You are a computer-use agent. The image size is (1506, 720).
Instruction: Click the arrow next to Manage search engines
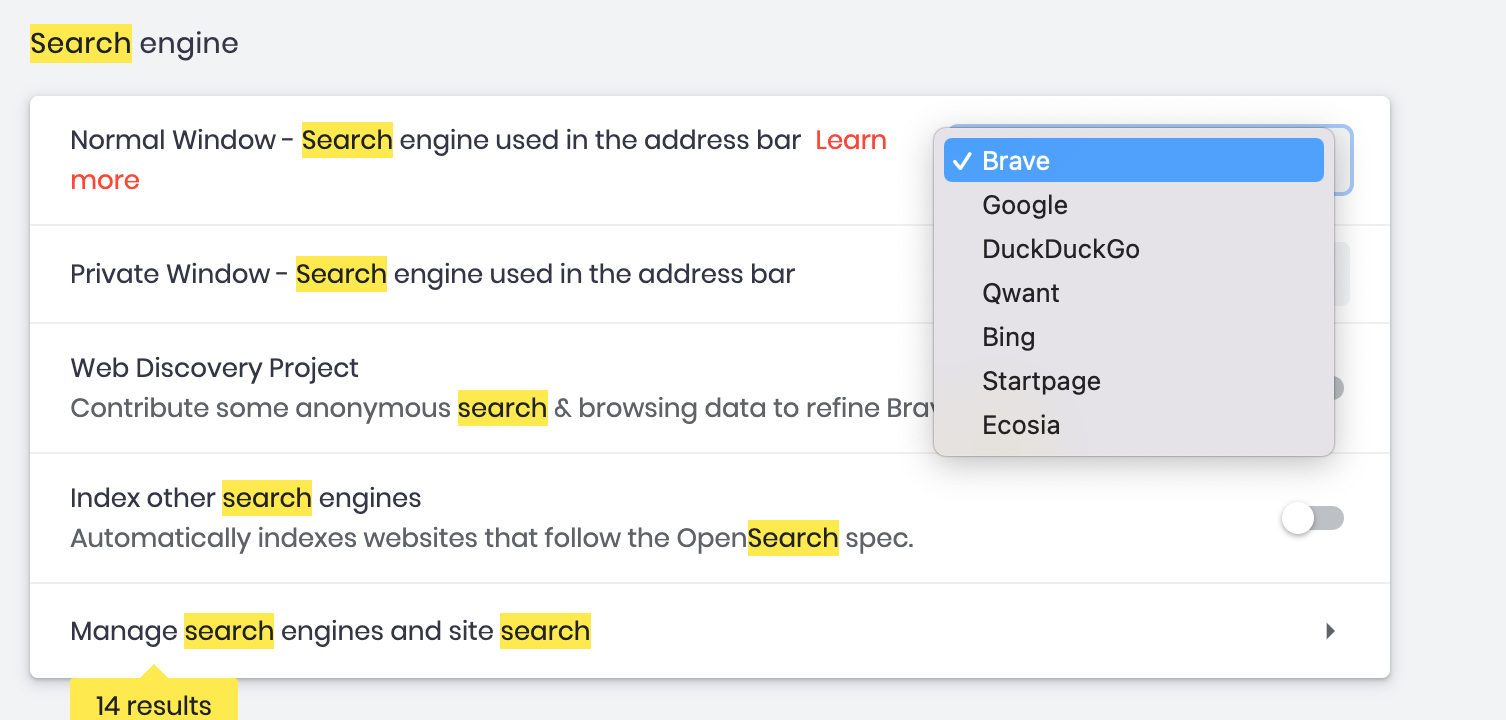(1331, 631)
